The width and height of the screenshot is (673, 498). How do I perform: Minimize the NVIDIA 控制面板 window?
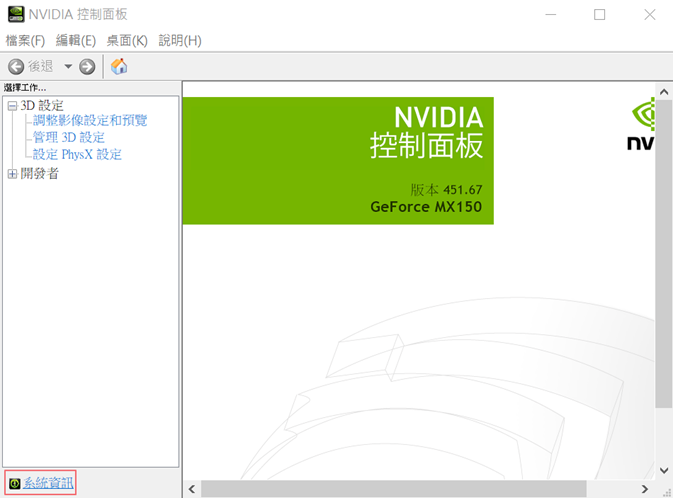(x=551, y=15)
